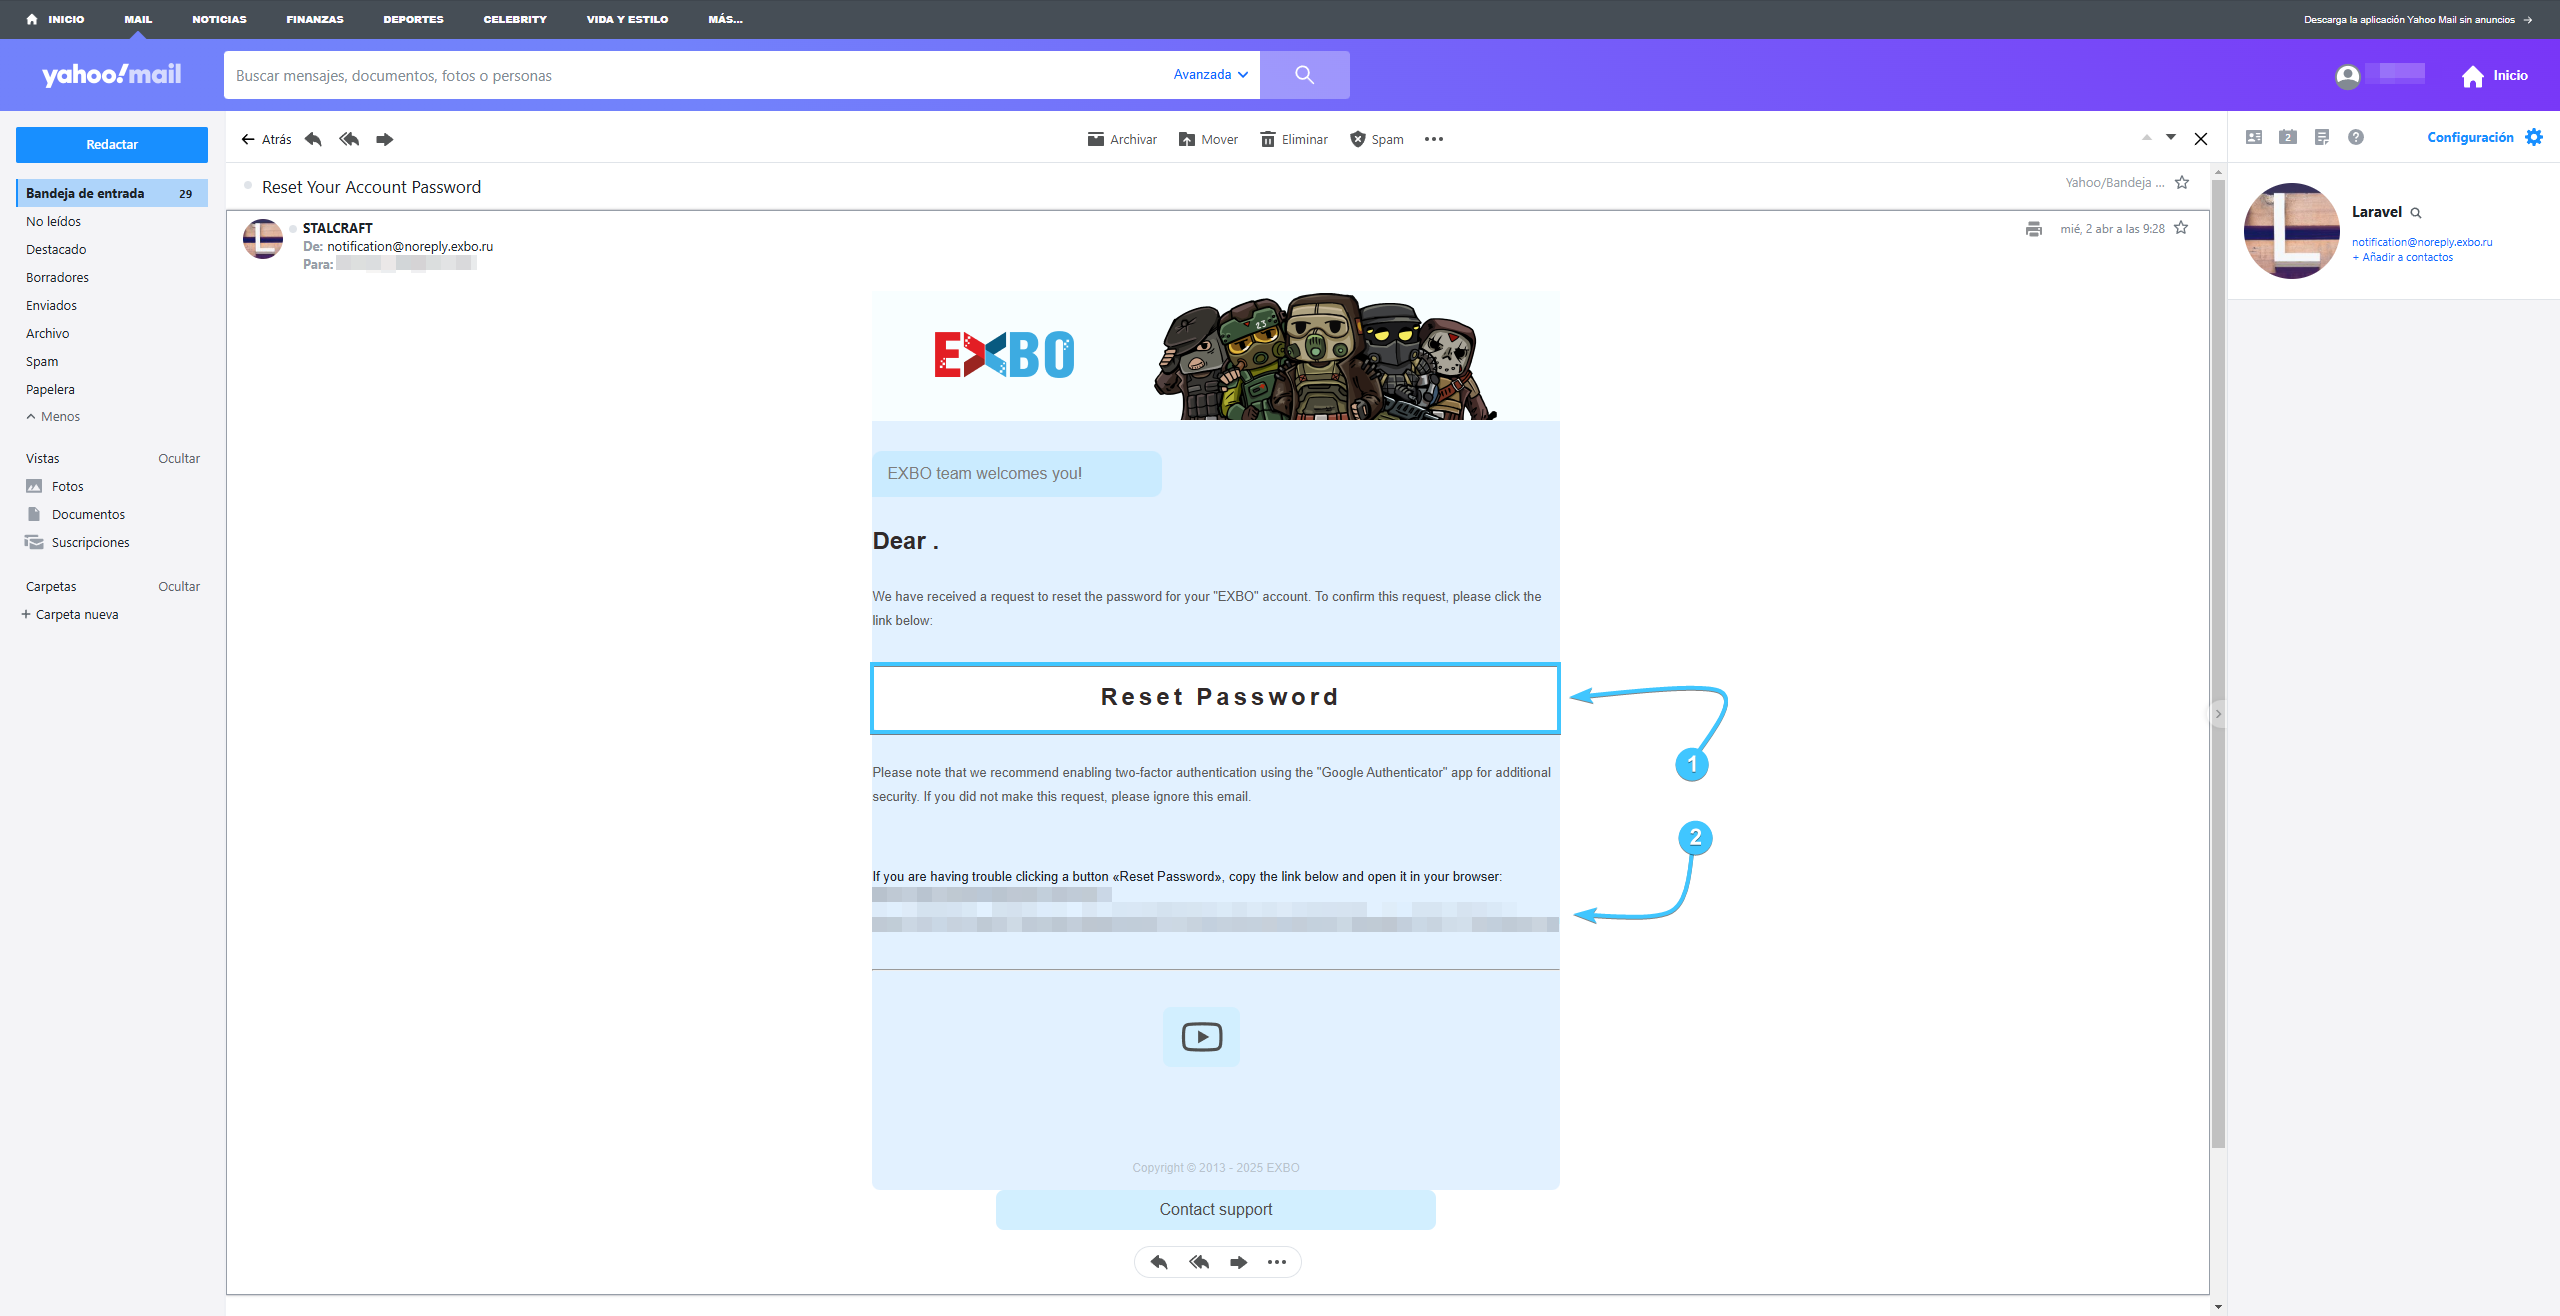Delete the email with Eliminar
This screenshot has height=1316, width=2560.
pyautogui.click(x=1294, y=139)
